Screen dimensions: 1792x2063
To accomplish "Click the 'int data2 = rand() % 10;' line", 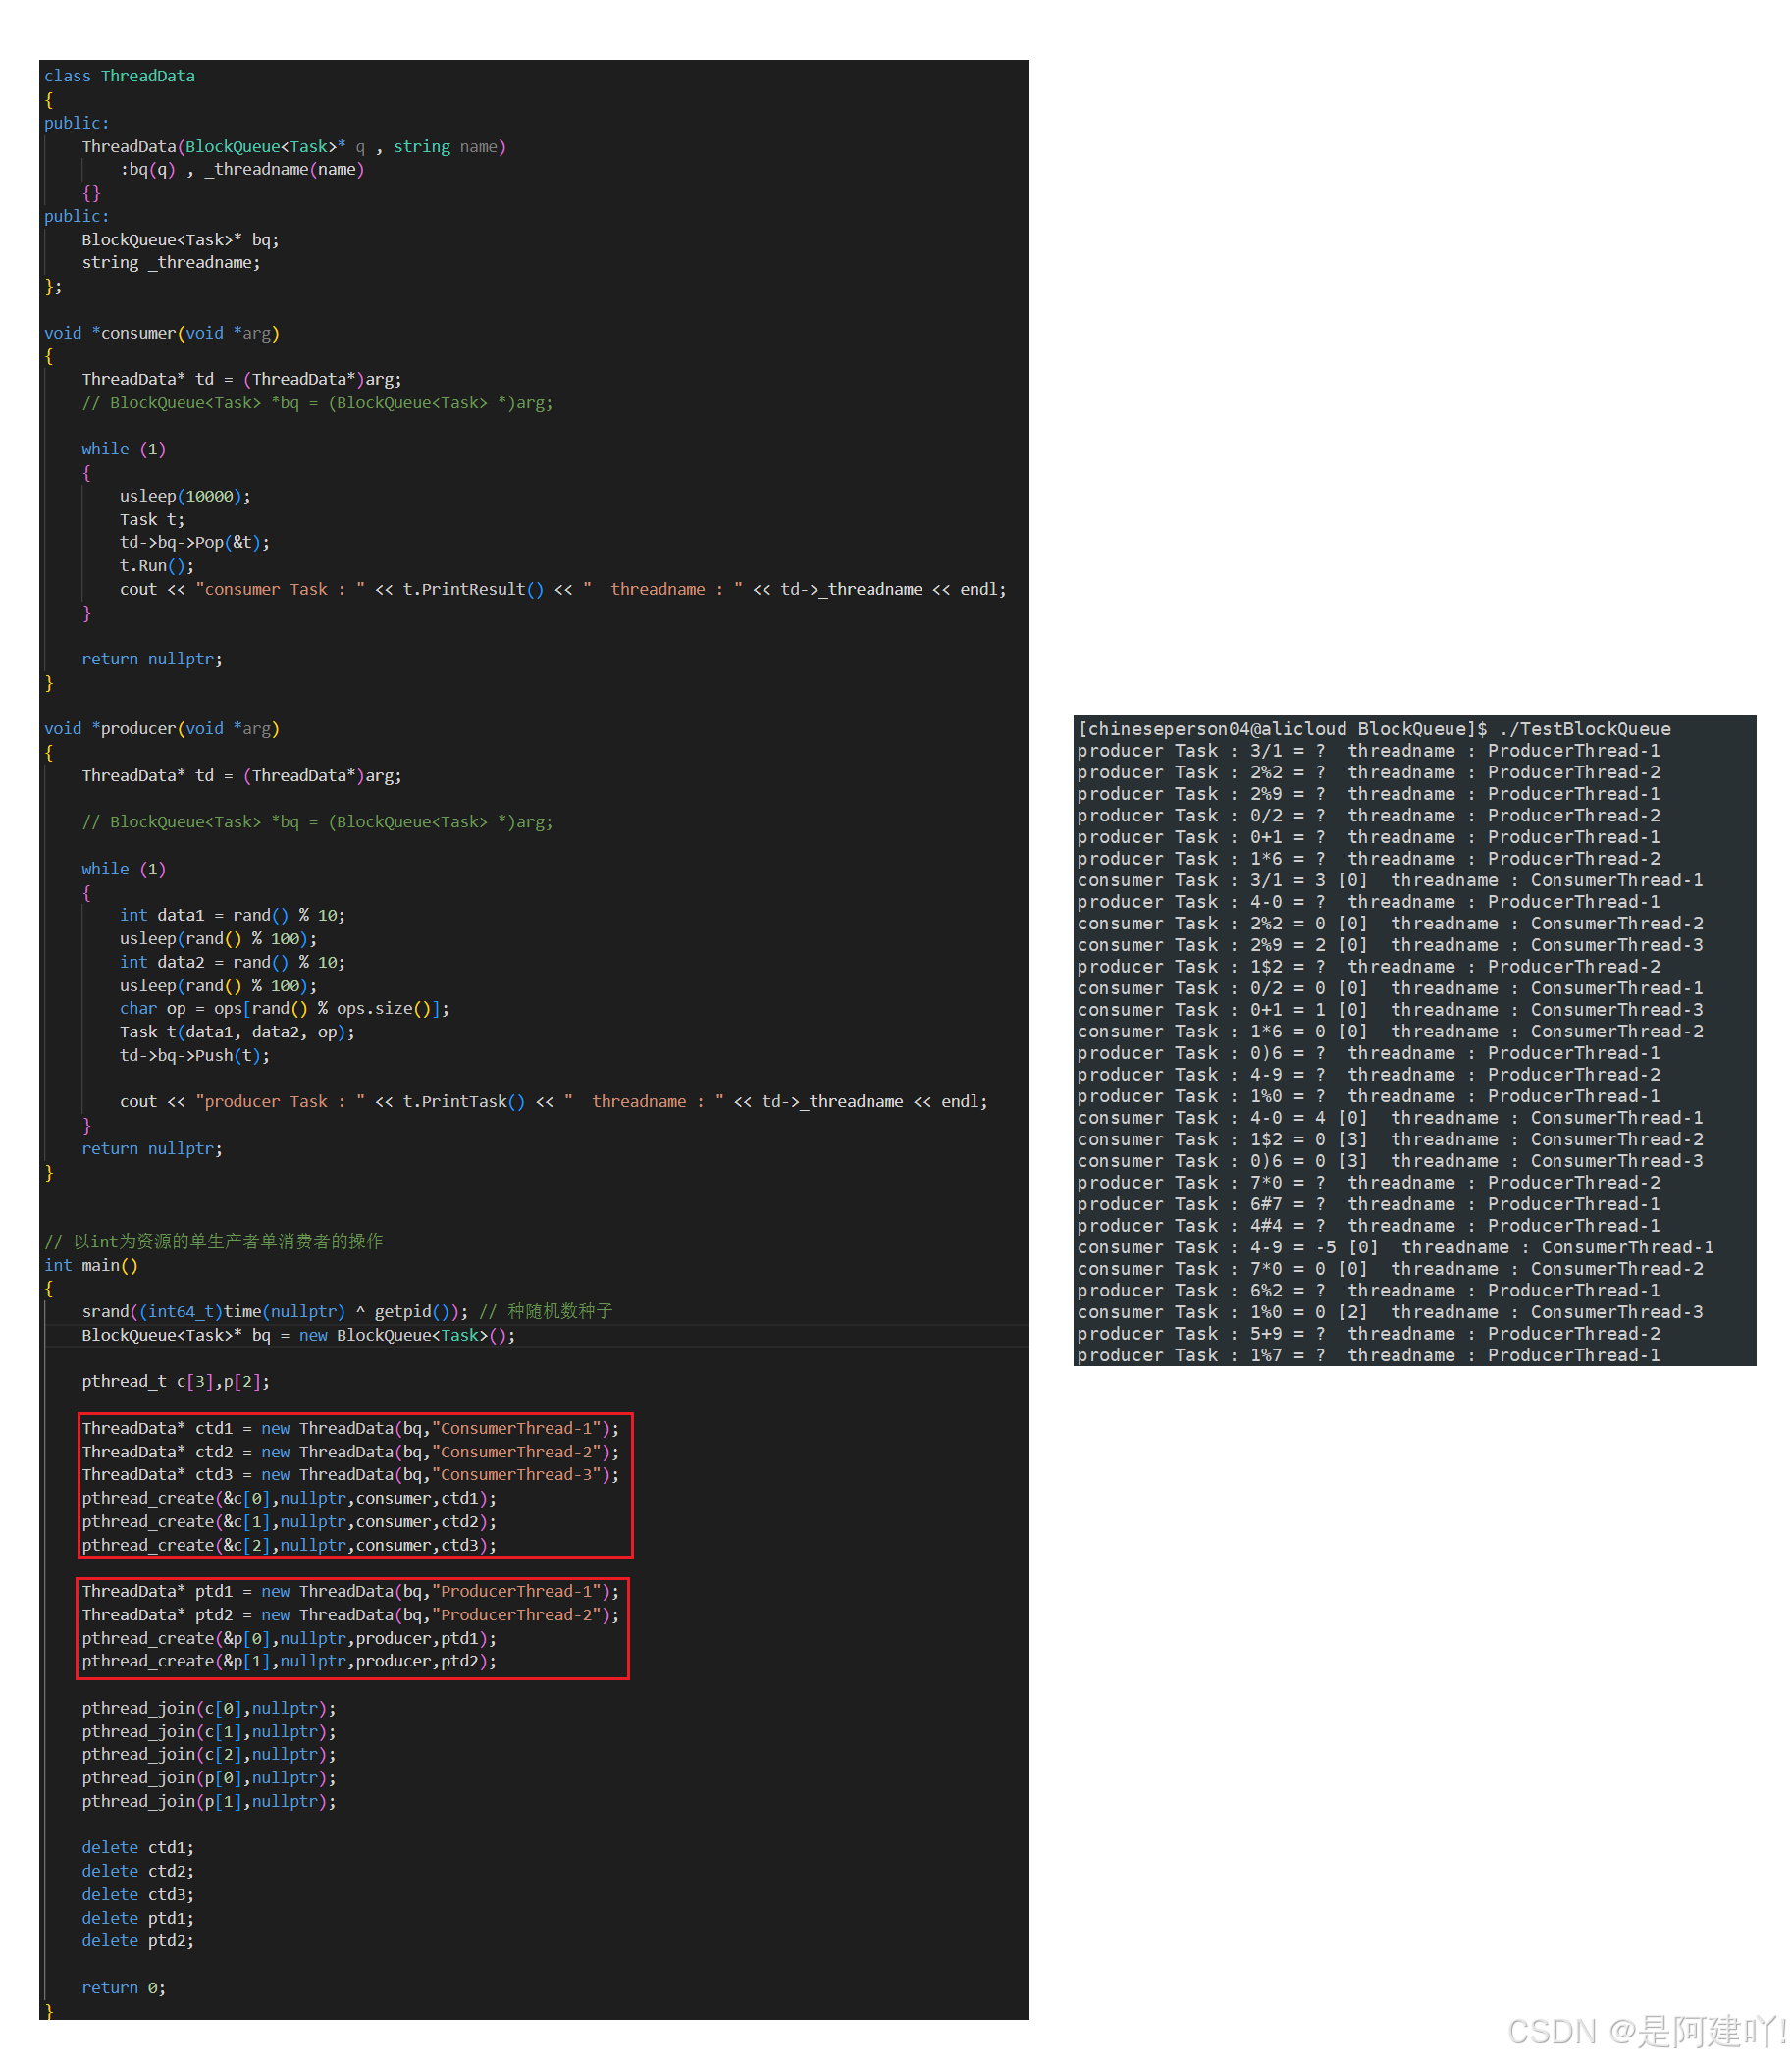I will 232,963.
